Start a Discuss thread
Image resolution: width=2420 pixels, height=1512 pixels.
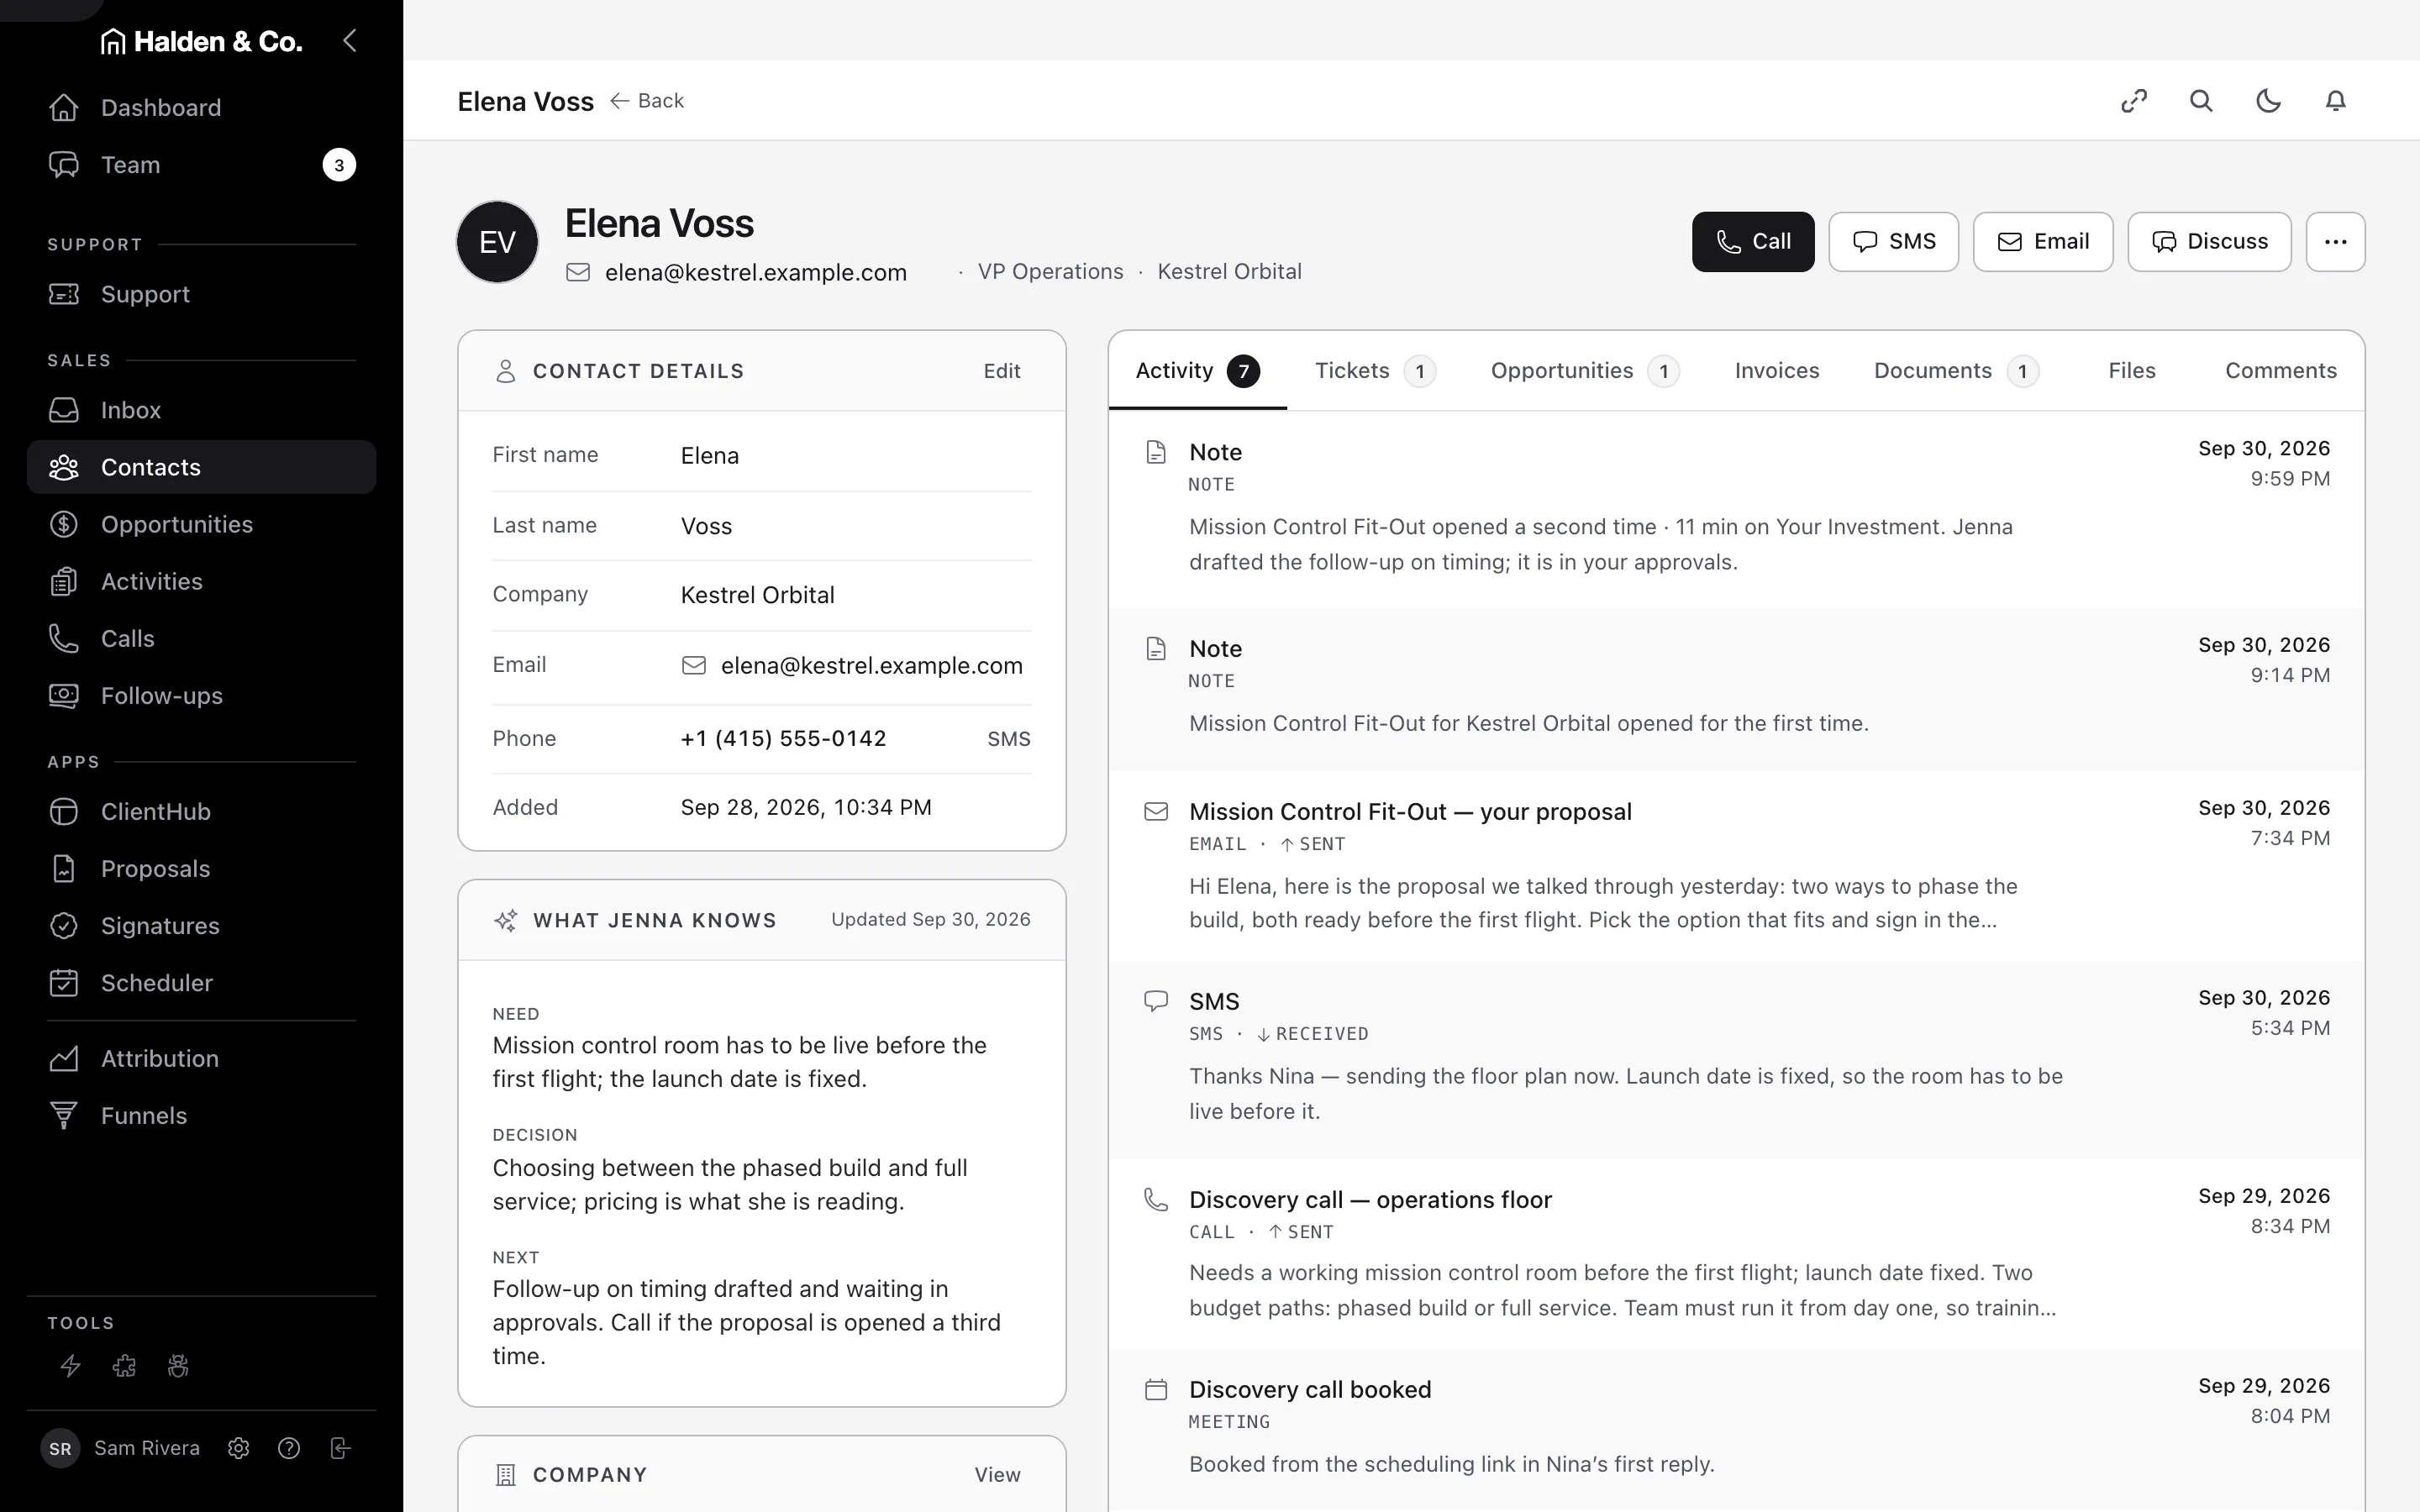(2209, 242)
